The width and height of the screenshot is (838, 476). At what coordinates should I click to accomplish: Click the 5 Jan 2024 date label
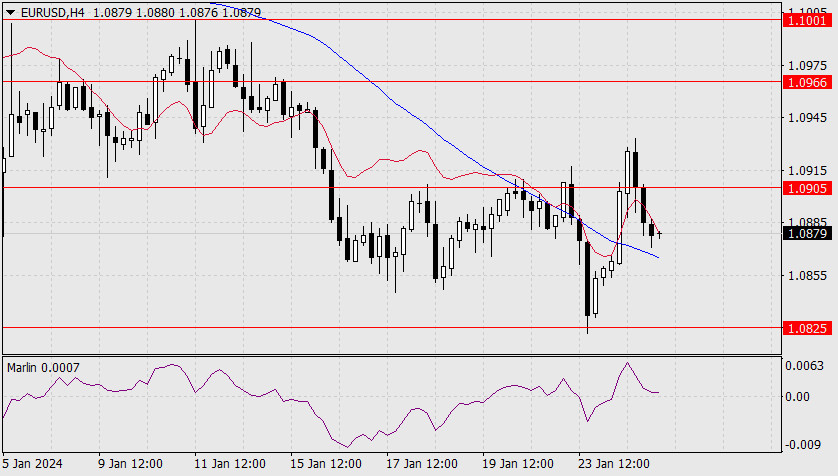[x=32, y=463]
